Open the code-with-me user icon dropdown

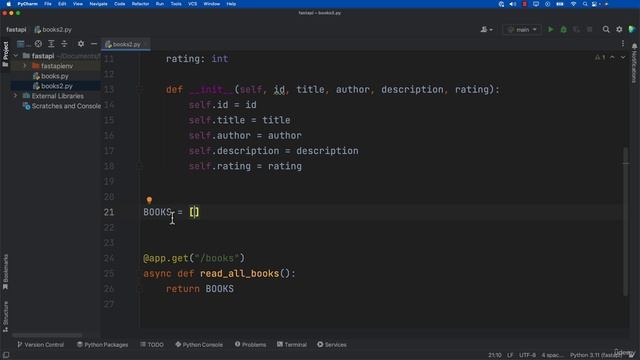click(486, 29)
